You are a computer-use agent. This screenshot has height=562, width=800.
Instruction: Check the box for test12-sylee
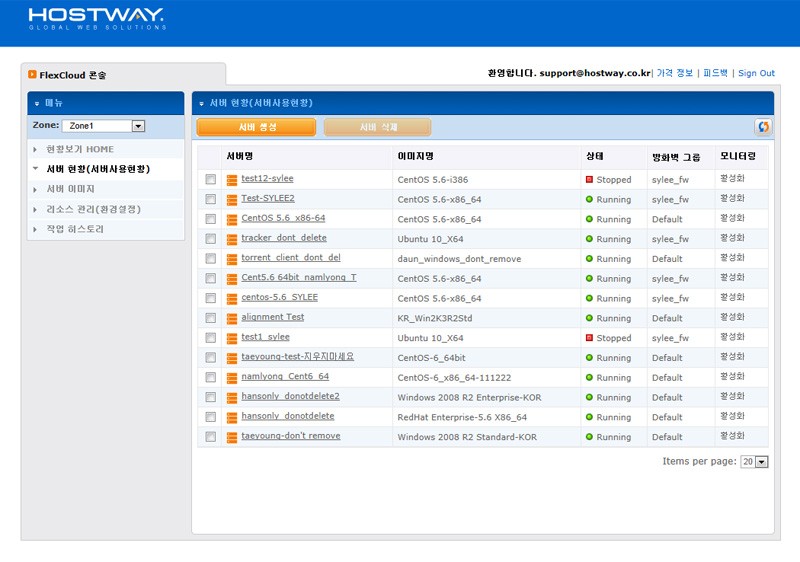tap(210, 179)
